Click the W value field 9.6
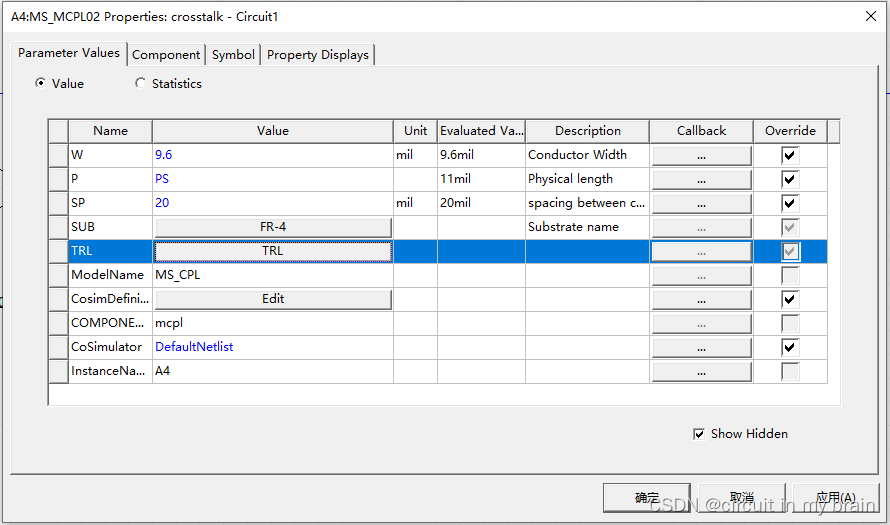 (272, 155)
